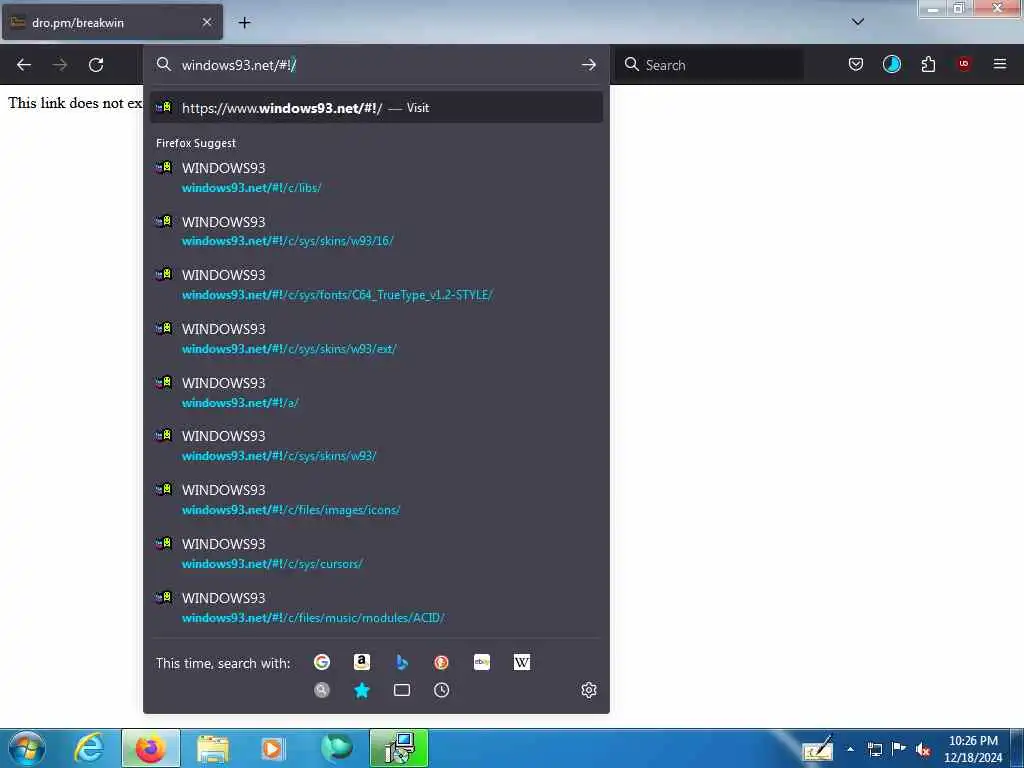The width and height of the screenshot is (1024, 768).
Task: Search bookmarks using the star icon
Action: point(361,690)
